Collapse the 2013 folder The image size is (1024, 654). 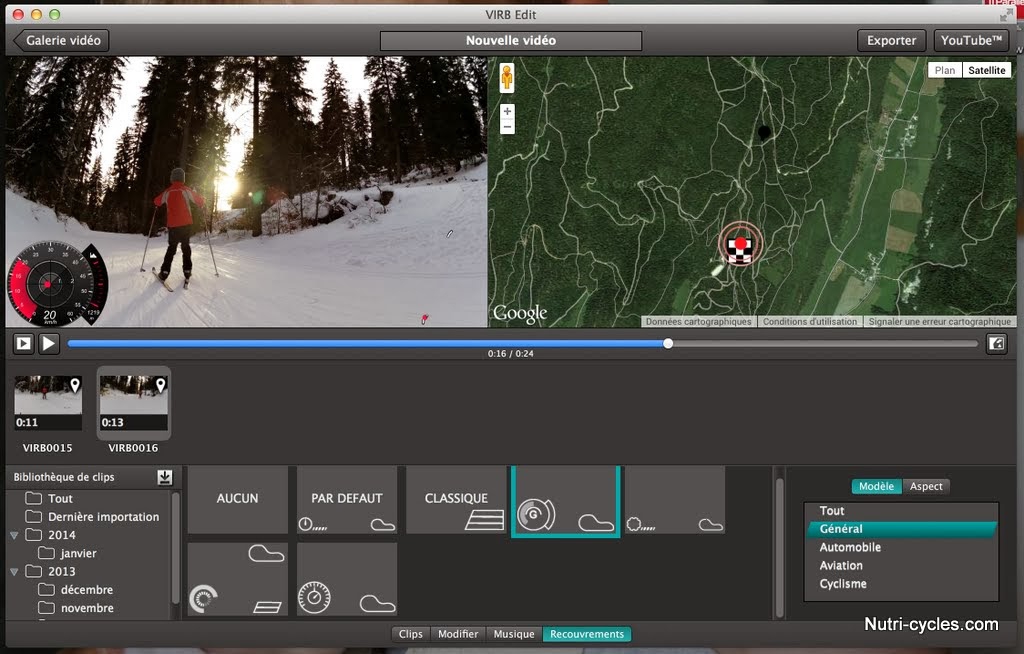click(x=14, y=572)
